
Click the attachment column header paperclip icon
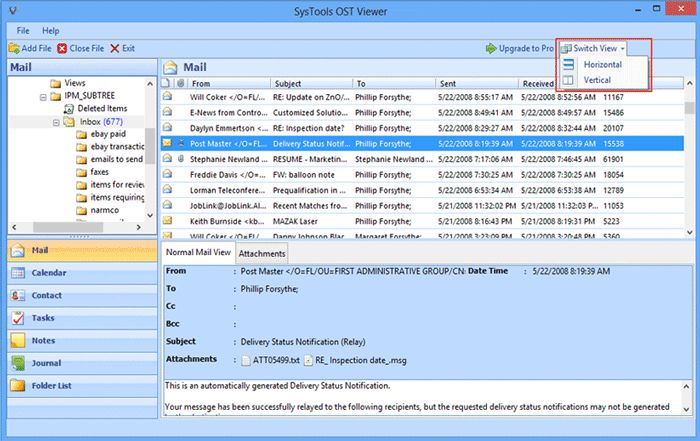pos(181,83)
